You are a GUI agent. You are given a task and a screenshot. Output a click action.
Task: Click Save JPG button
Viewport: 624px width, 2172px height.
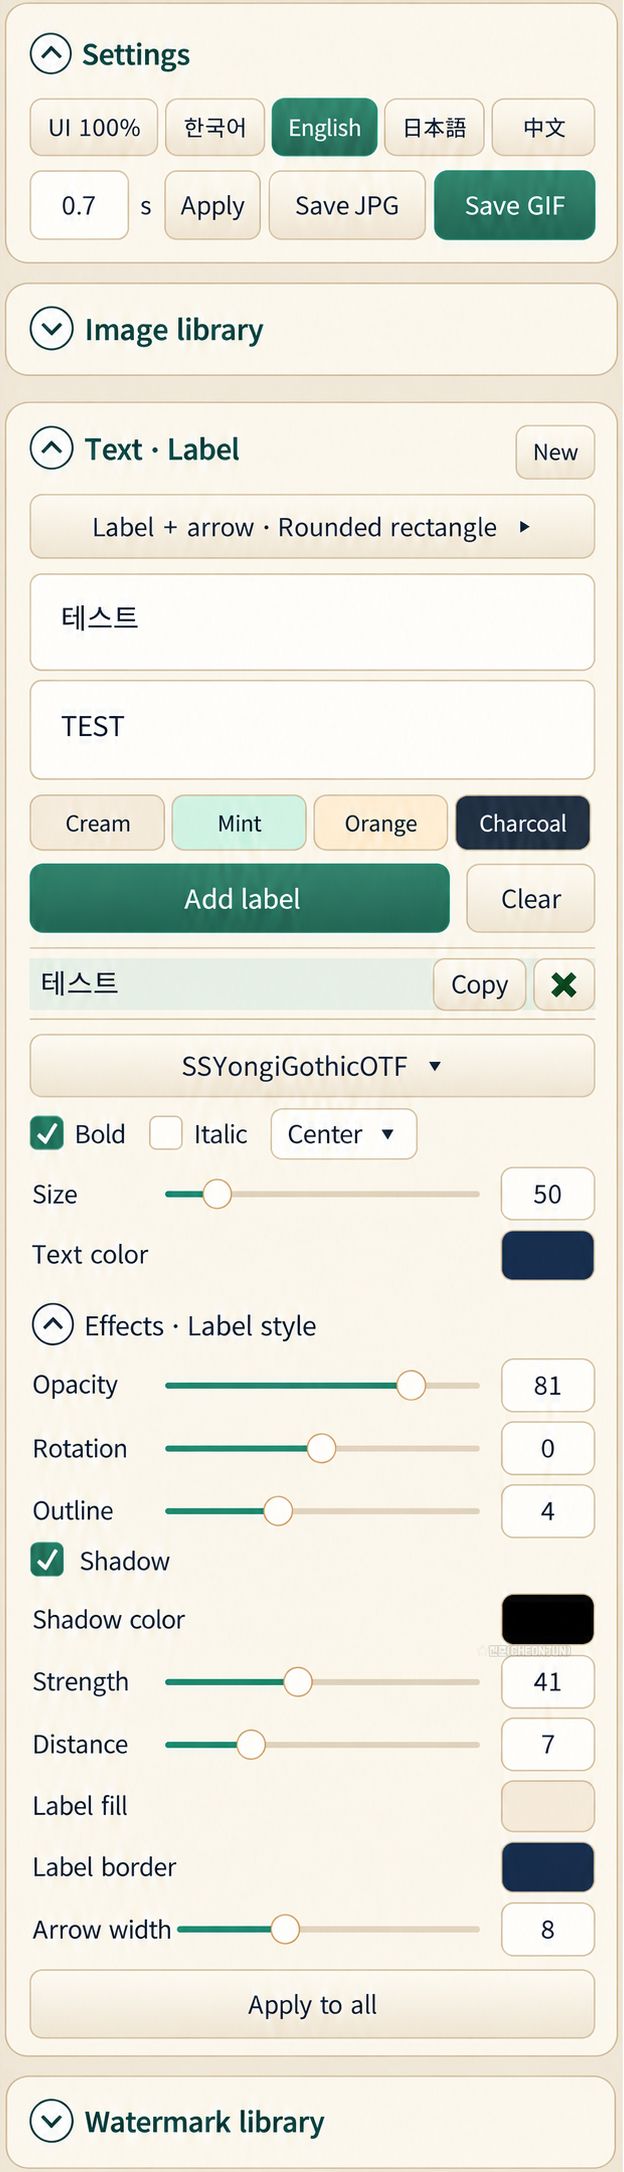pyautogui.click(x=347, y=206)
